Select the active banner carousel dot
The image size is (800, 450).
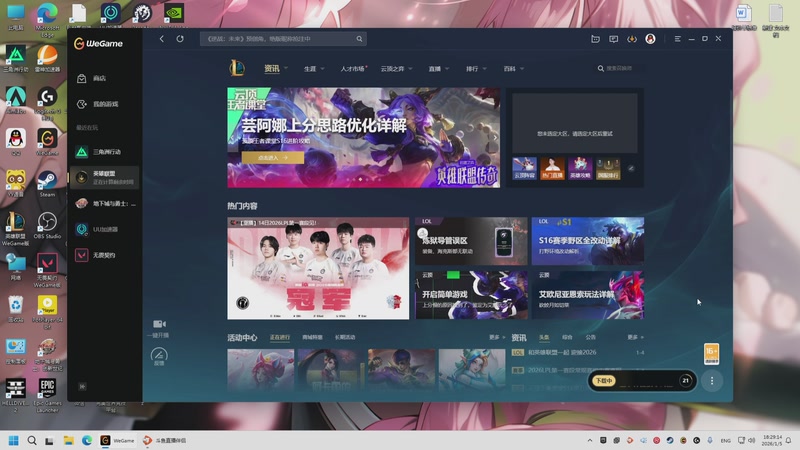(x=360, y=179)
